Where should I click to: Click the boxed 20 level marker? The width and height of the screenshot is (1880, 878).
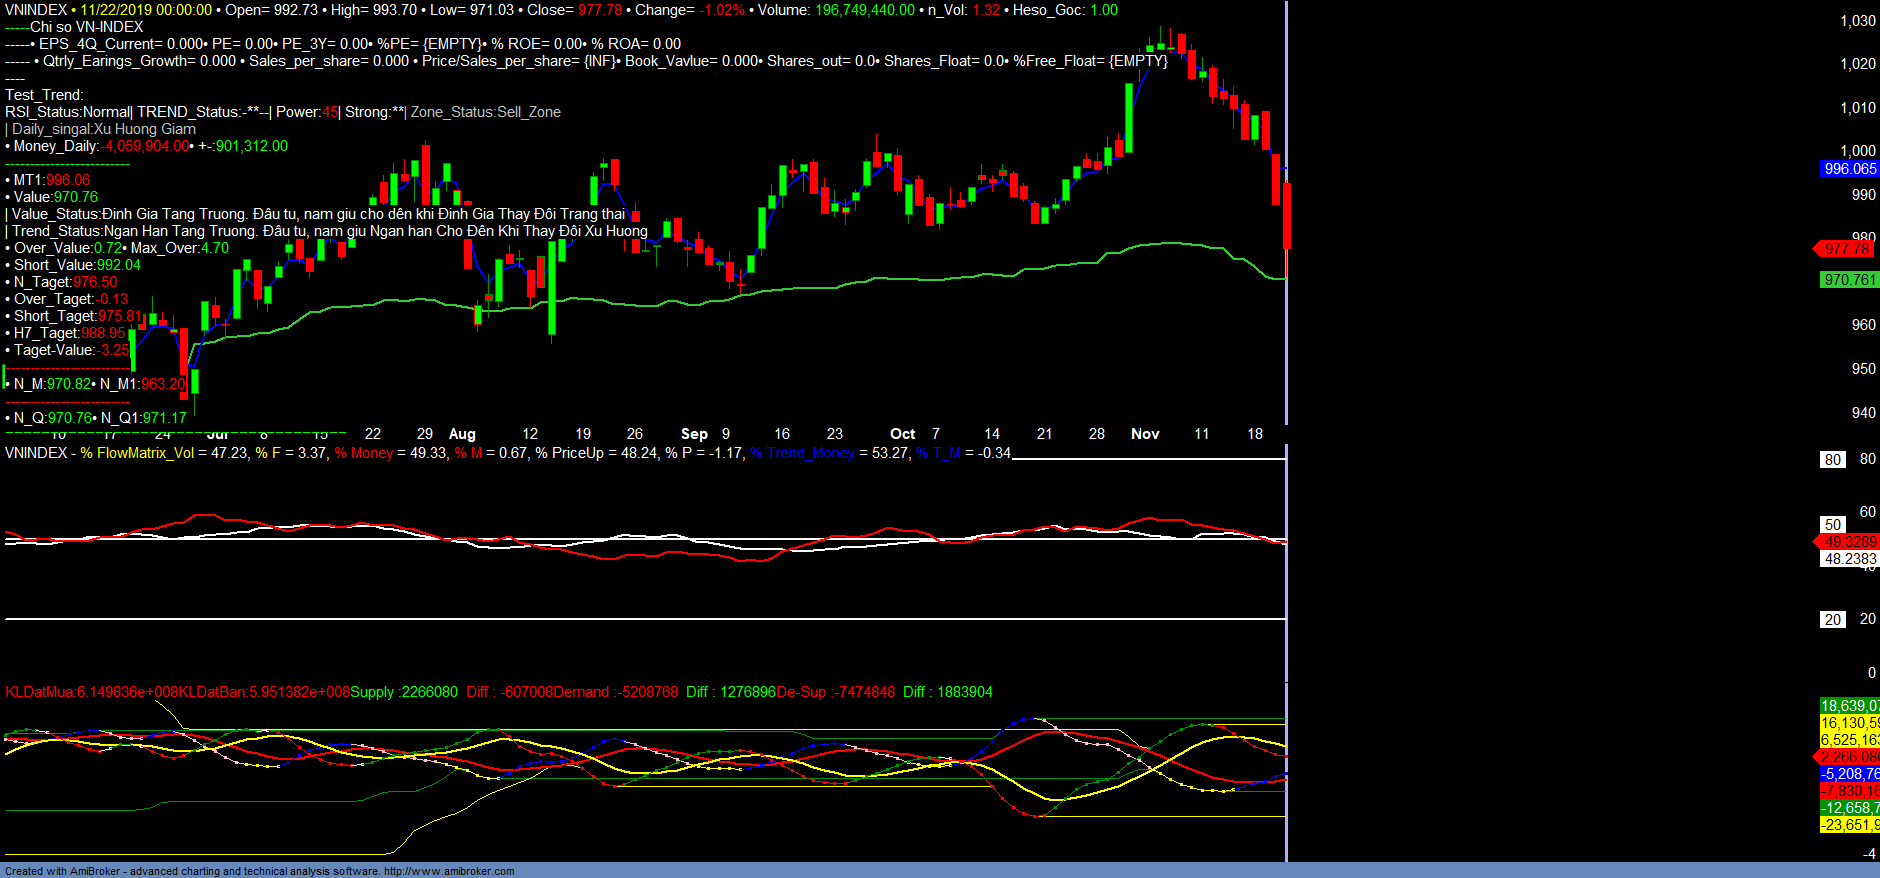pos(1832,620)
